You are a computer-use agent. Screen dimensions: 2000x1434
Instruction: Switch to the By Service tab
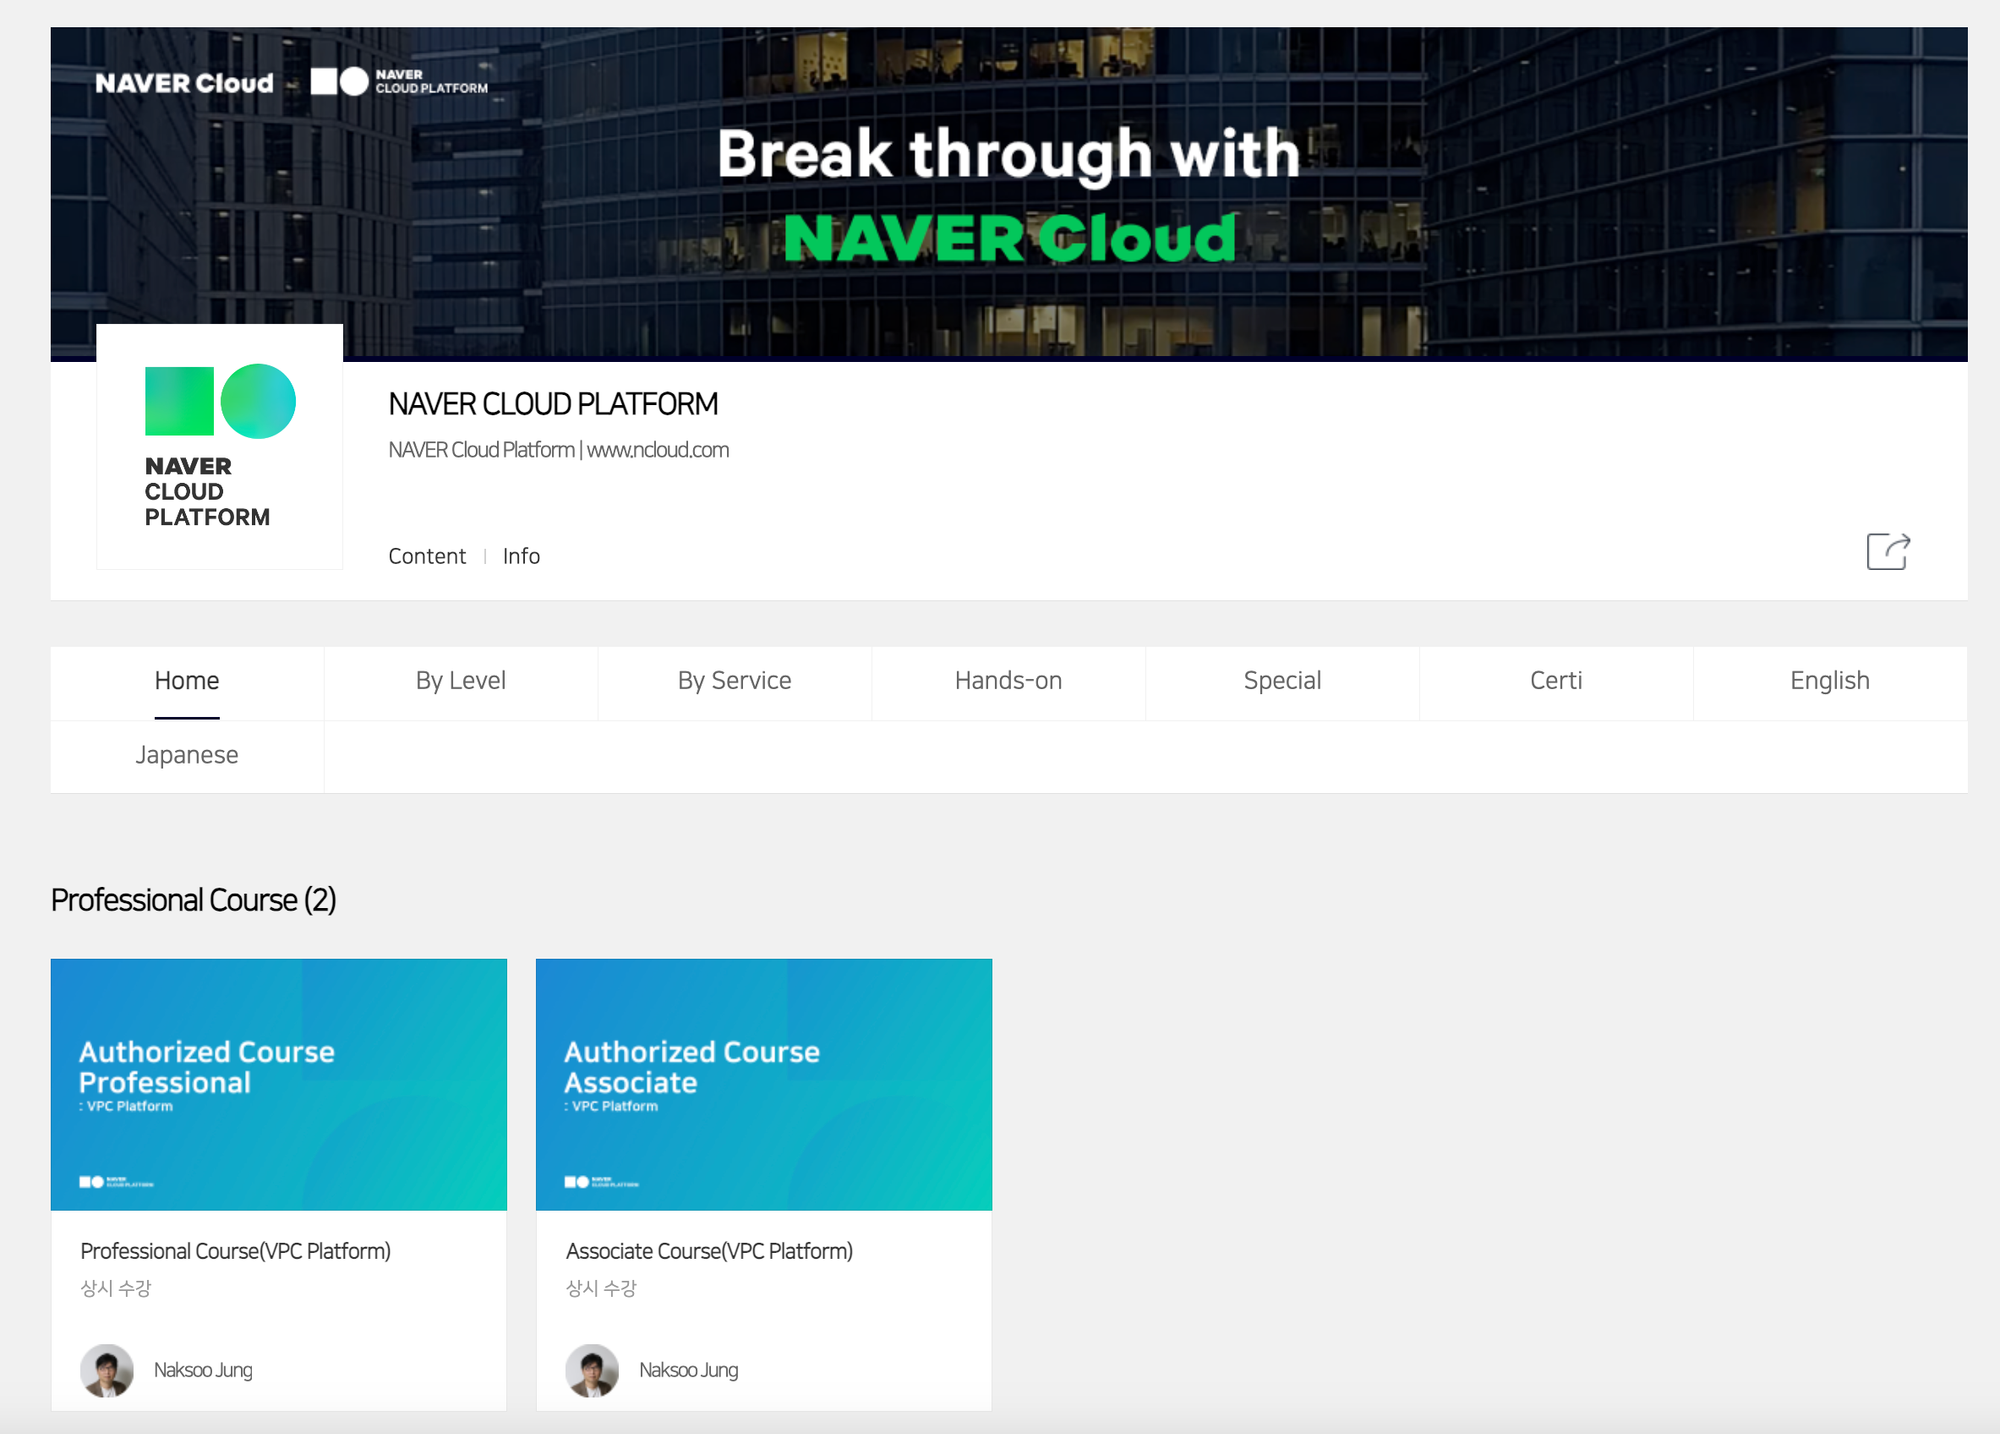(x=735, y=681)
